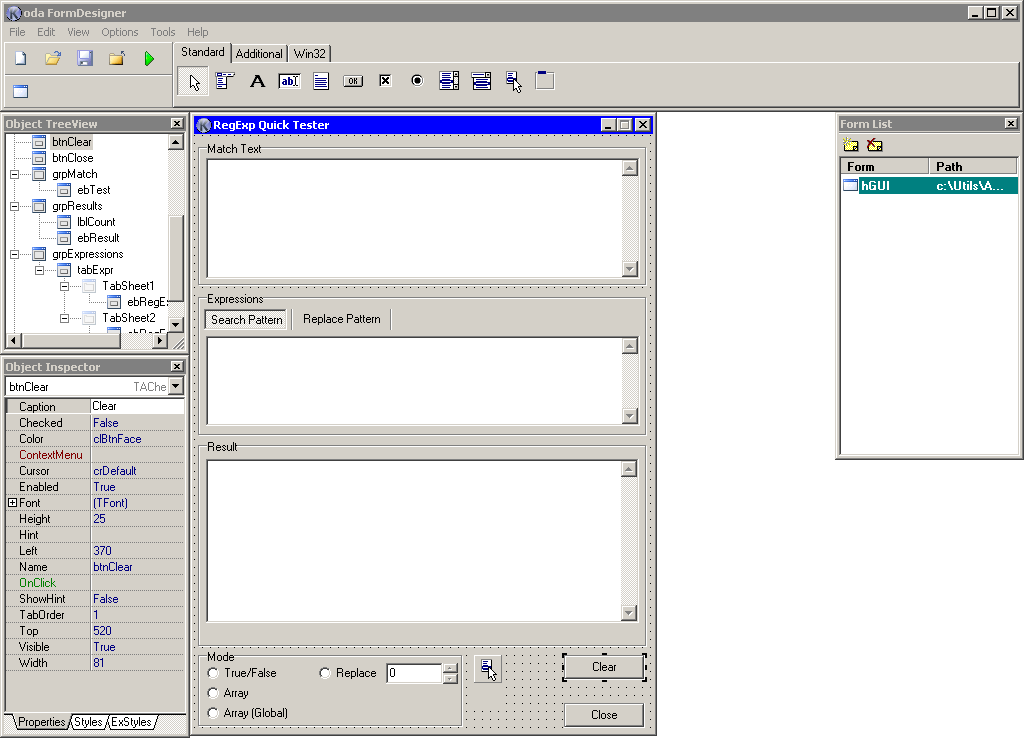The height and width of the screenshot is (740, 1024).
Task: Click the Run form green play icon
Action: coord(149,59)
